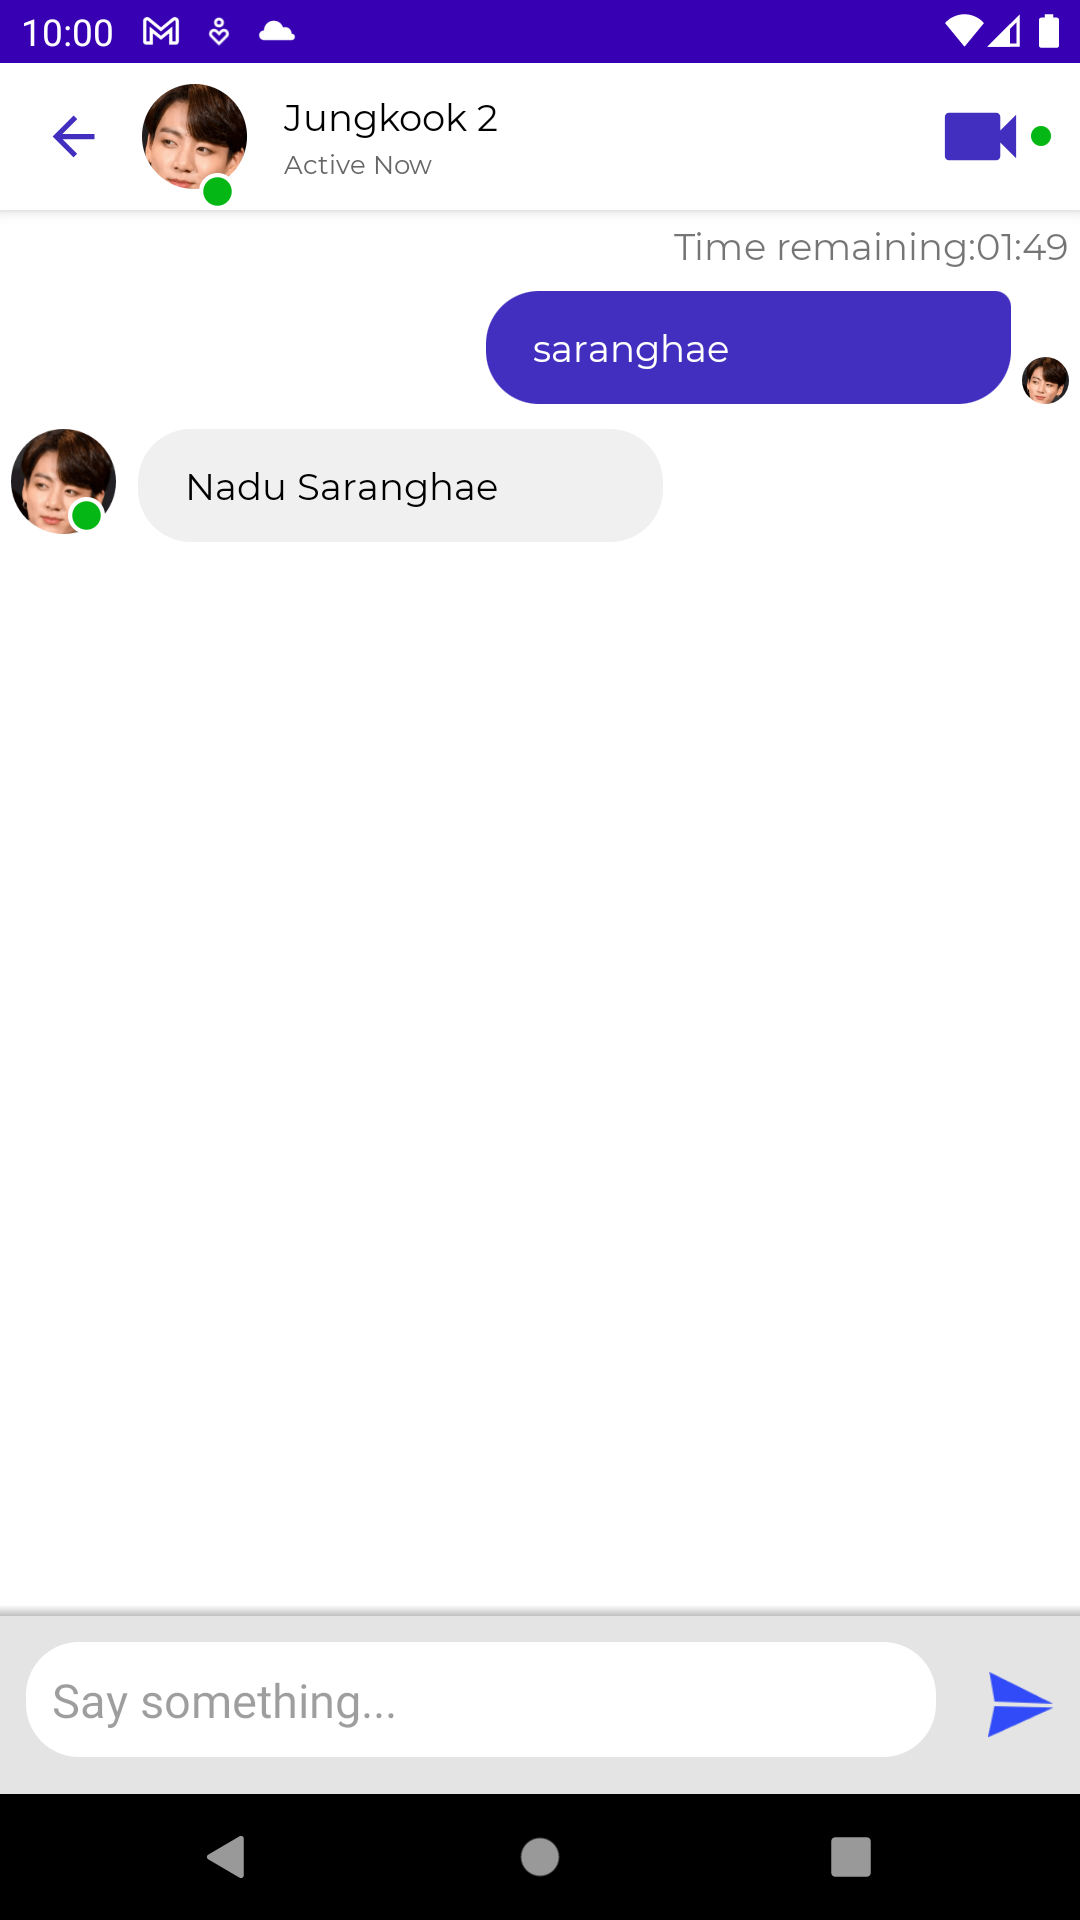Select the 'saranghae' sent message bubble
The image size is (1080, 1920).
pos(748,348)
